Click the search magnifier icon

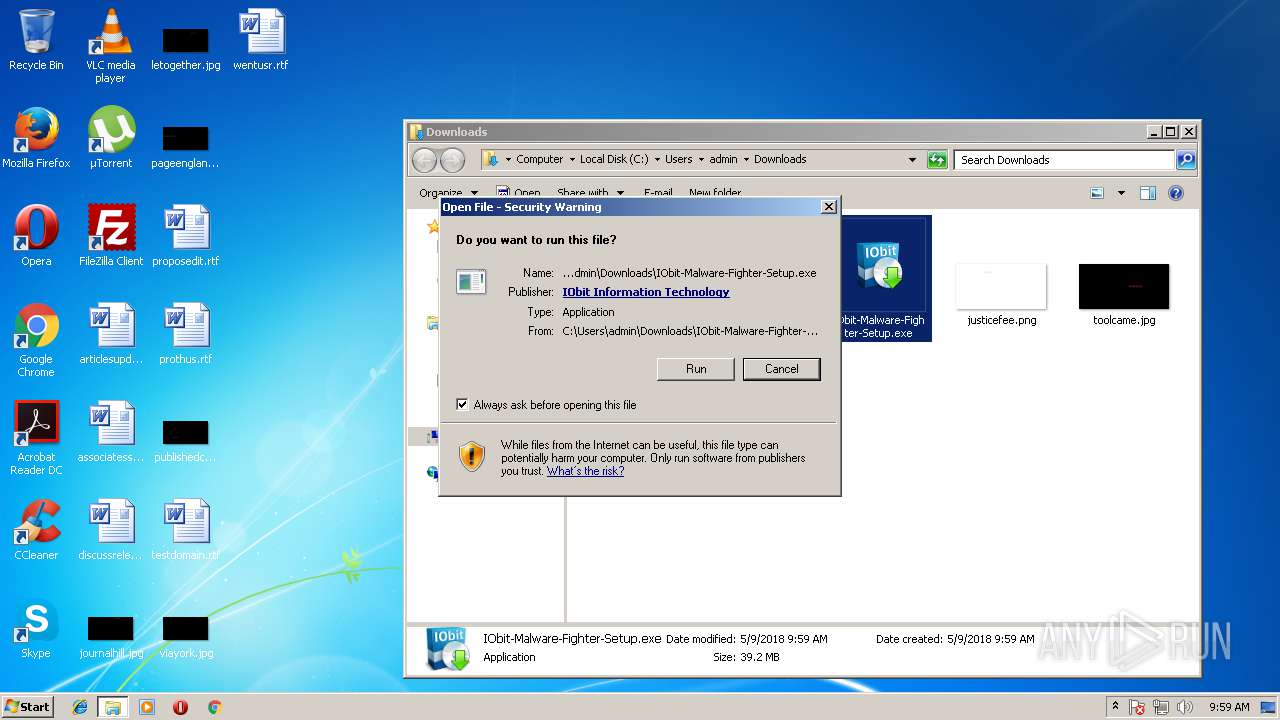coord(1185,160)
